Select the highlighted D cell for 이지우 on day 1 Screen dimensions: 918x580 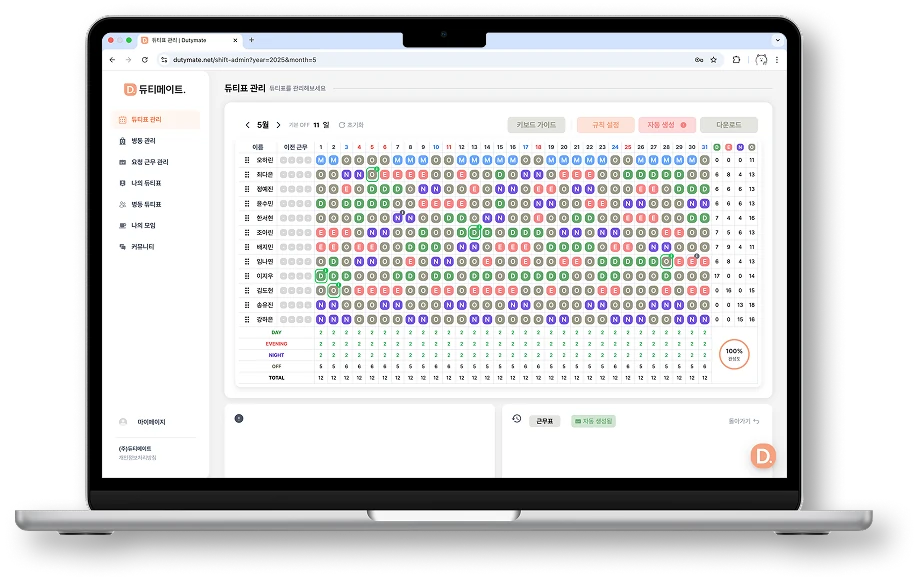[x=321, y=276]
